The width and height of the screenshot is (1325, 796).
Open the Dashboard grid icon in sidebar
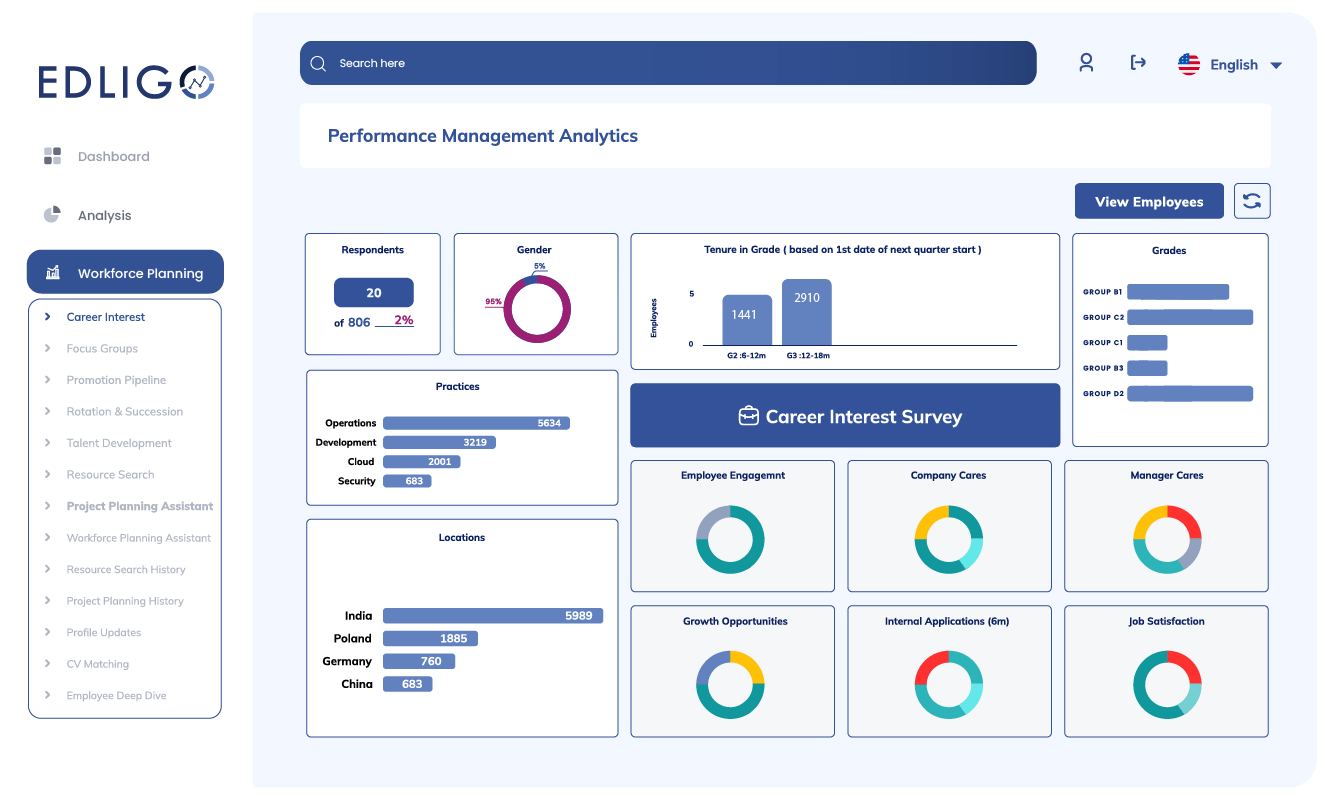pyautogui.click(x=52, y=156)
